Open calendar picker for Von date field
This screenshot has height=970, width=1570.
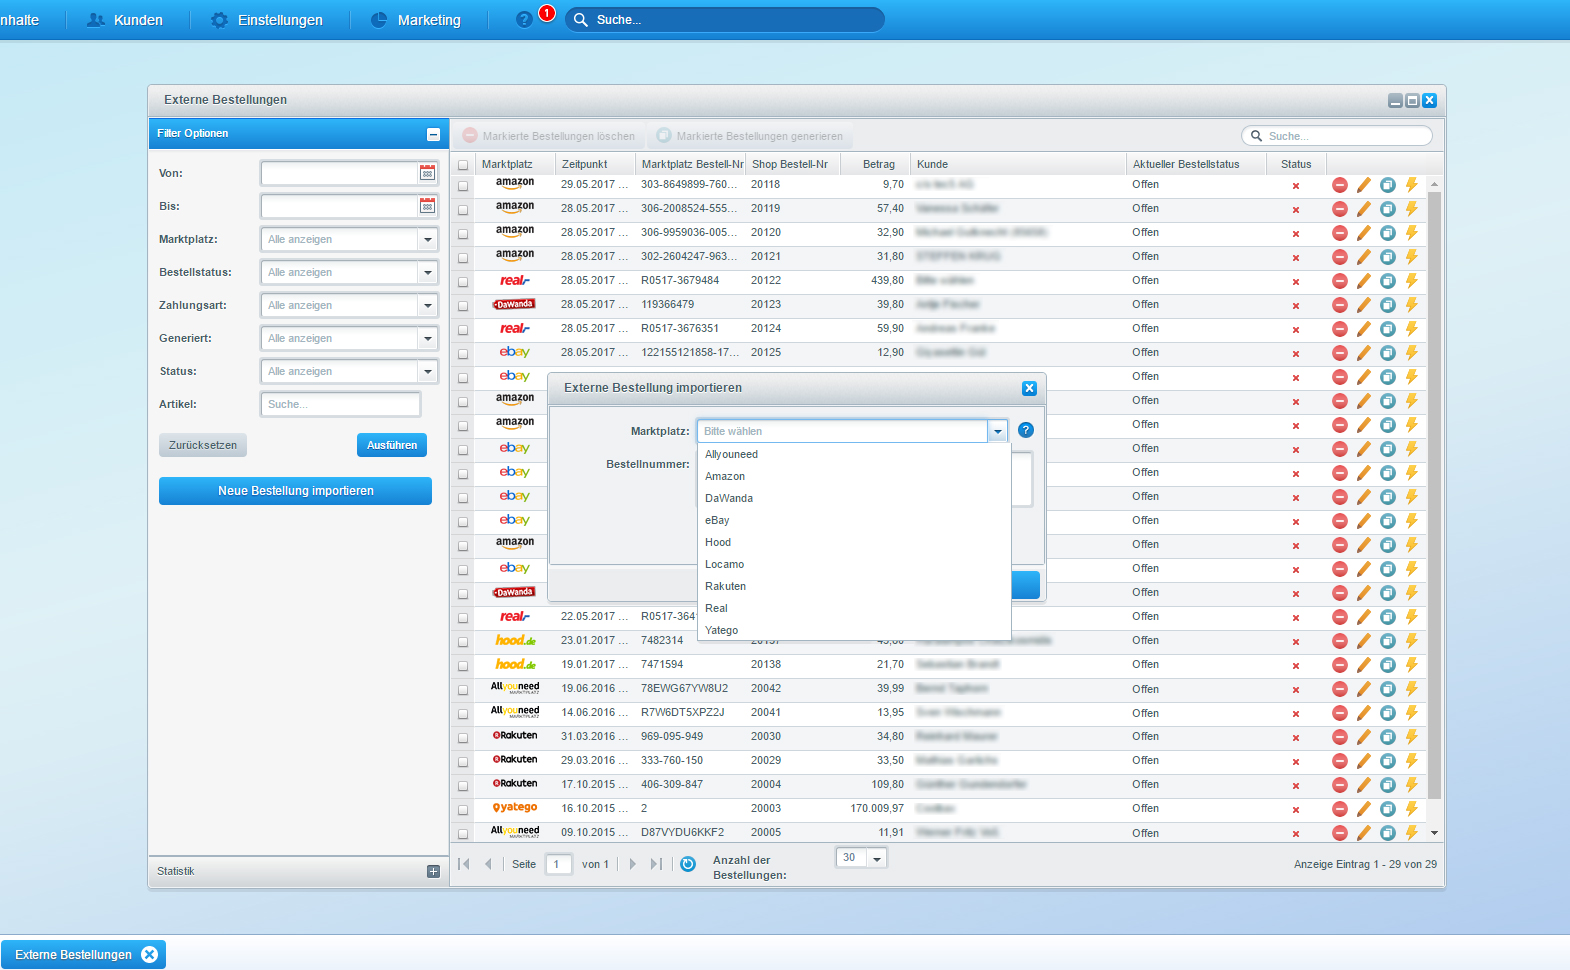tap(427, 173)
